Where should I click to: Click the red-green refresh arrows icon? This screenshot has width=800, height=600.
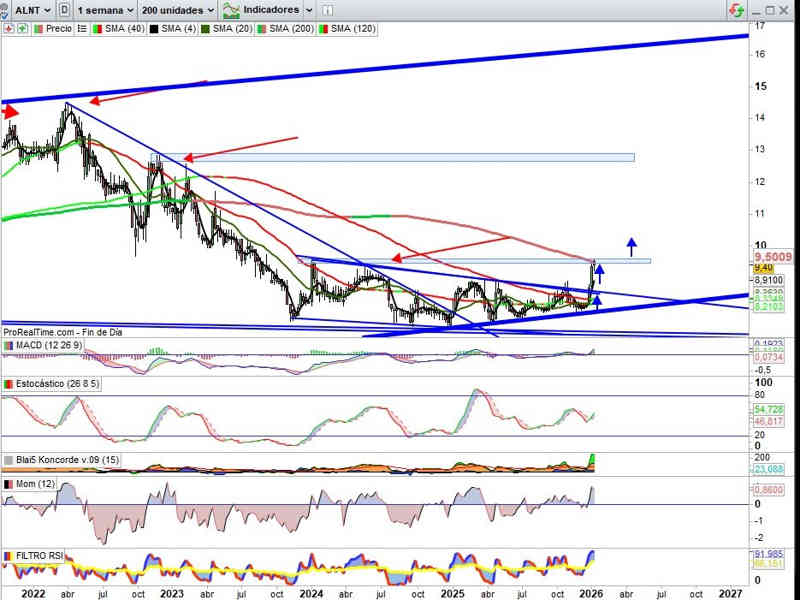pos(736,10)
